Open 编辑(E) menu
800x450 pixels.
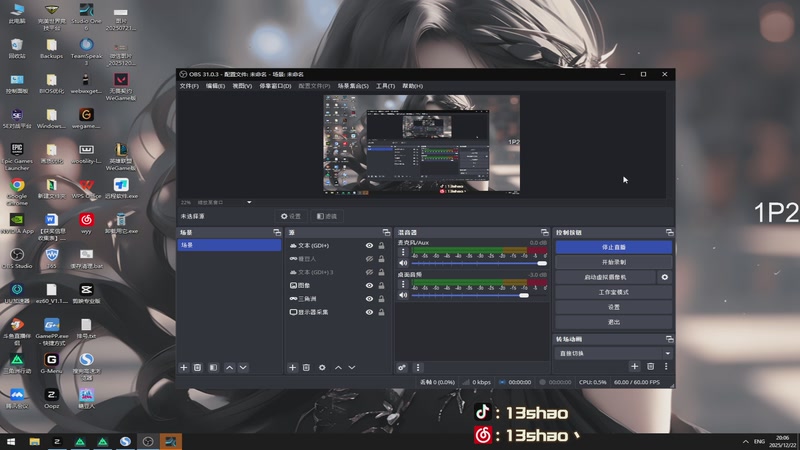[x=215, y=86]
